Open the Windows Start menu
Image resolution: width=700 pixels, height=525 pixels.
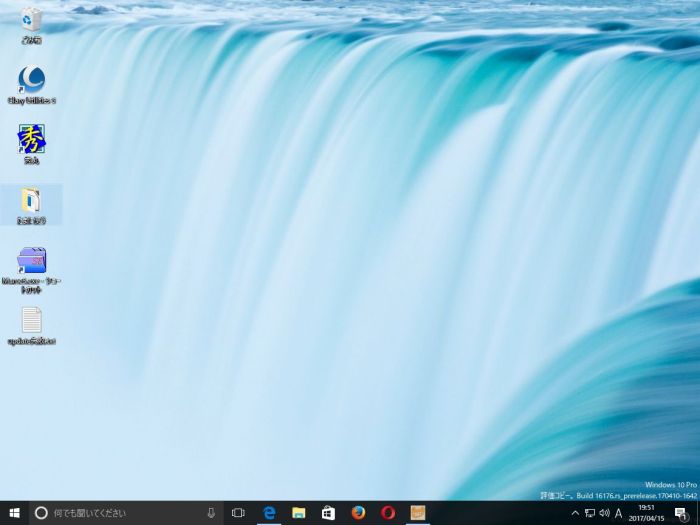(14, 512)
